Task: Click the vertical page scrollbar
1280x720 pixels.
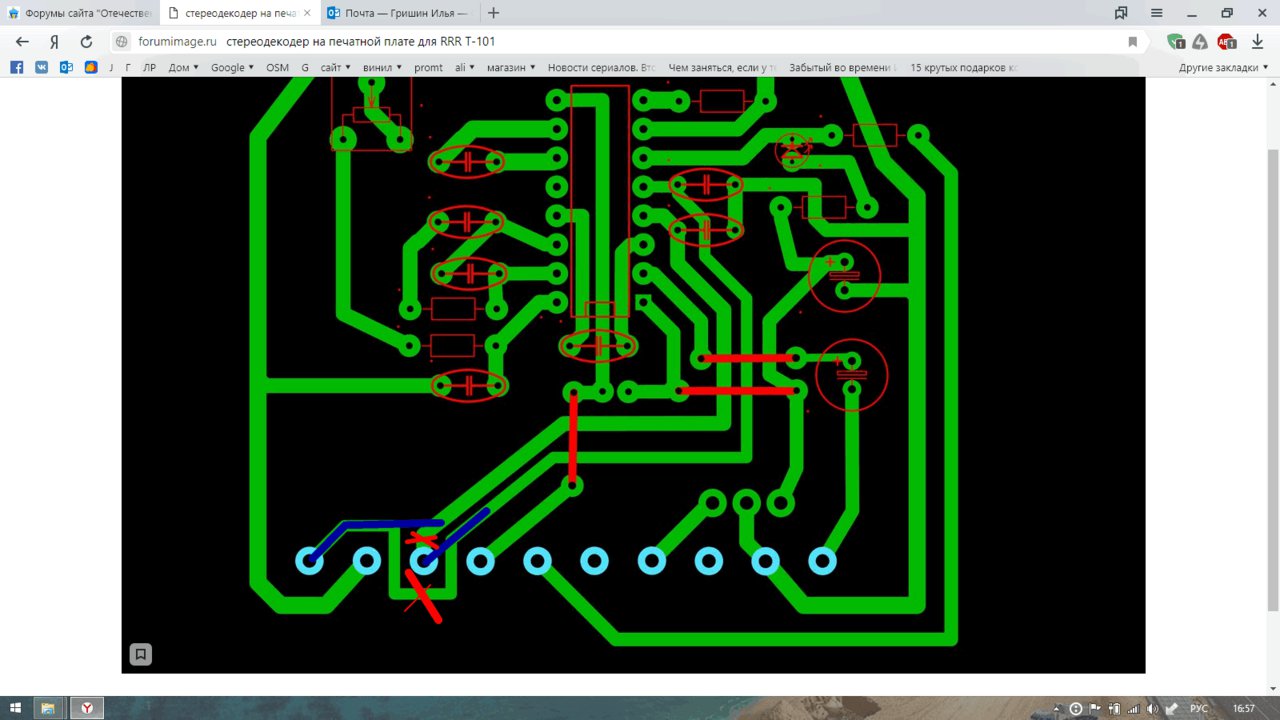Action: pos(1273,380)
